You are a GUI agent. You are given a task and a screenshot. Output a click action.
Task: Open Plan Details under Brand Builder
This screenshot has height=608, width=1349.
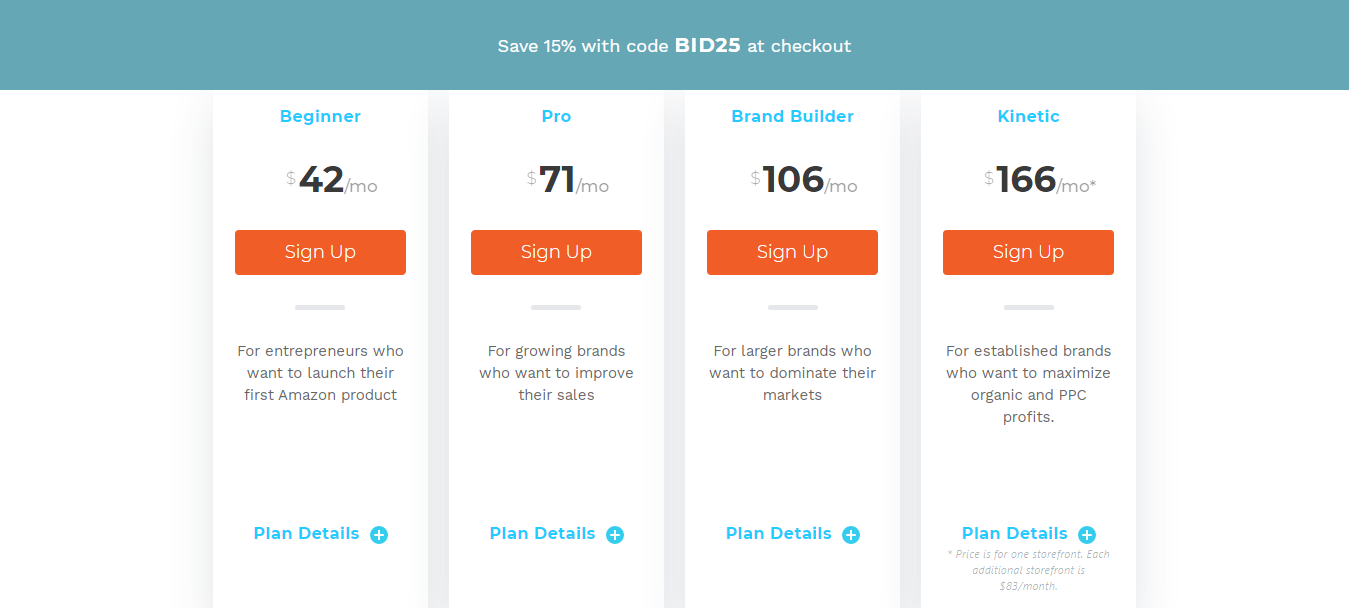click(778, 533)
